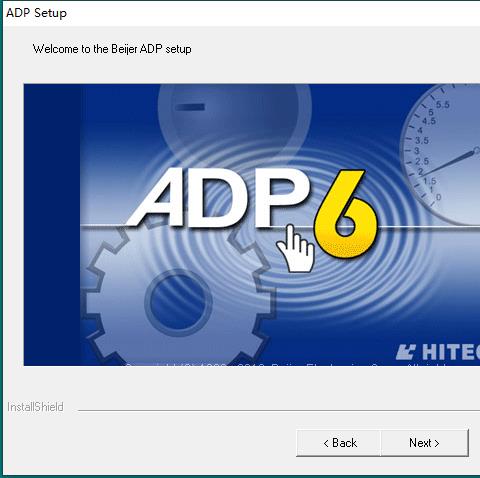Click the white hand pointer icon
Viewport: 480px width, 478px height.
(296, 248)
